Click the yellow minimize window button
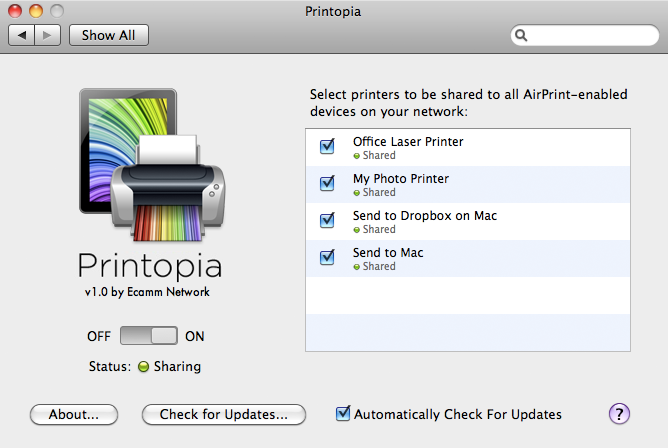This screenshot has width=668, height=448. click(36, 11)
